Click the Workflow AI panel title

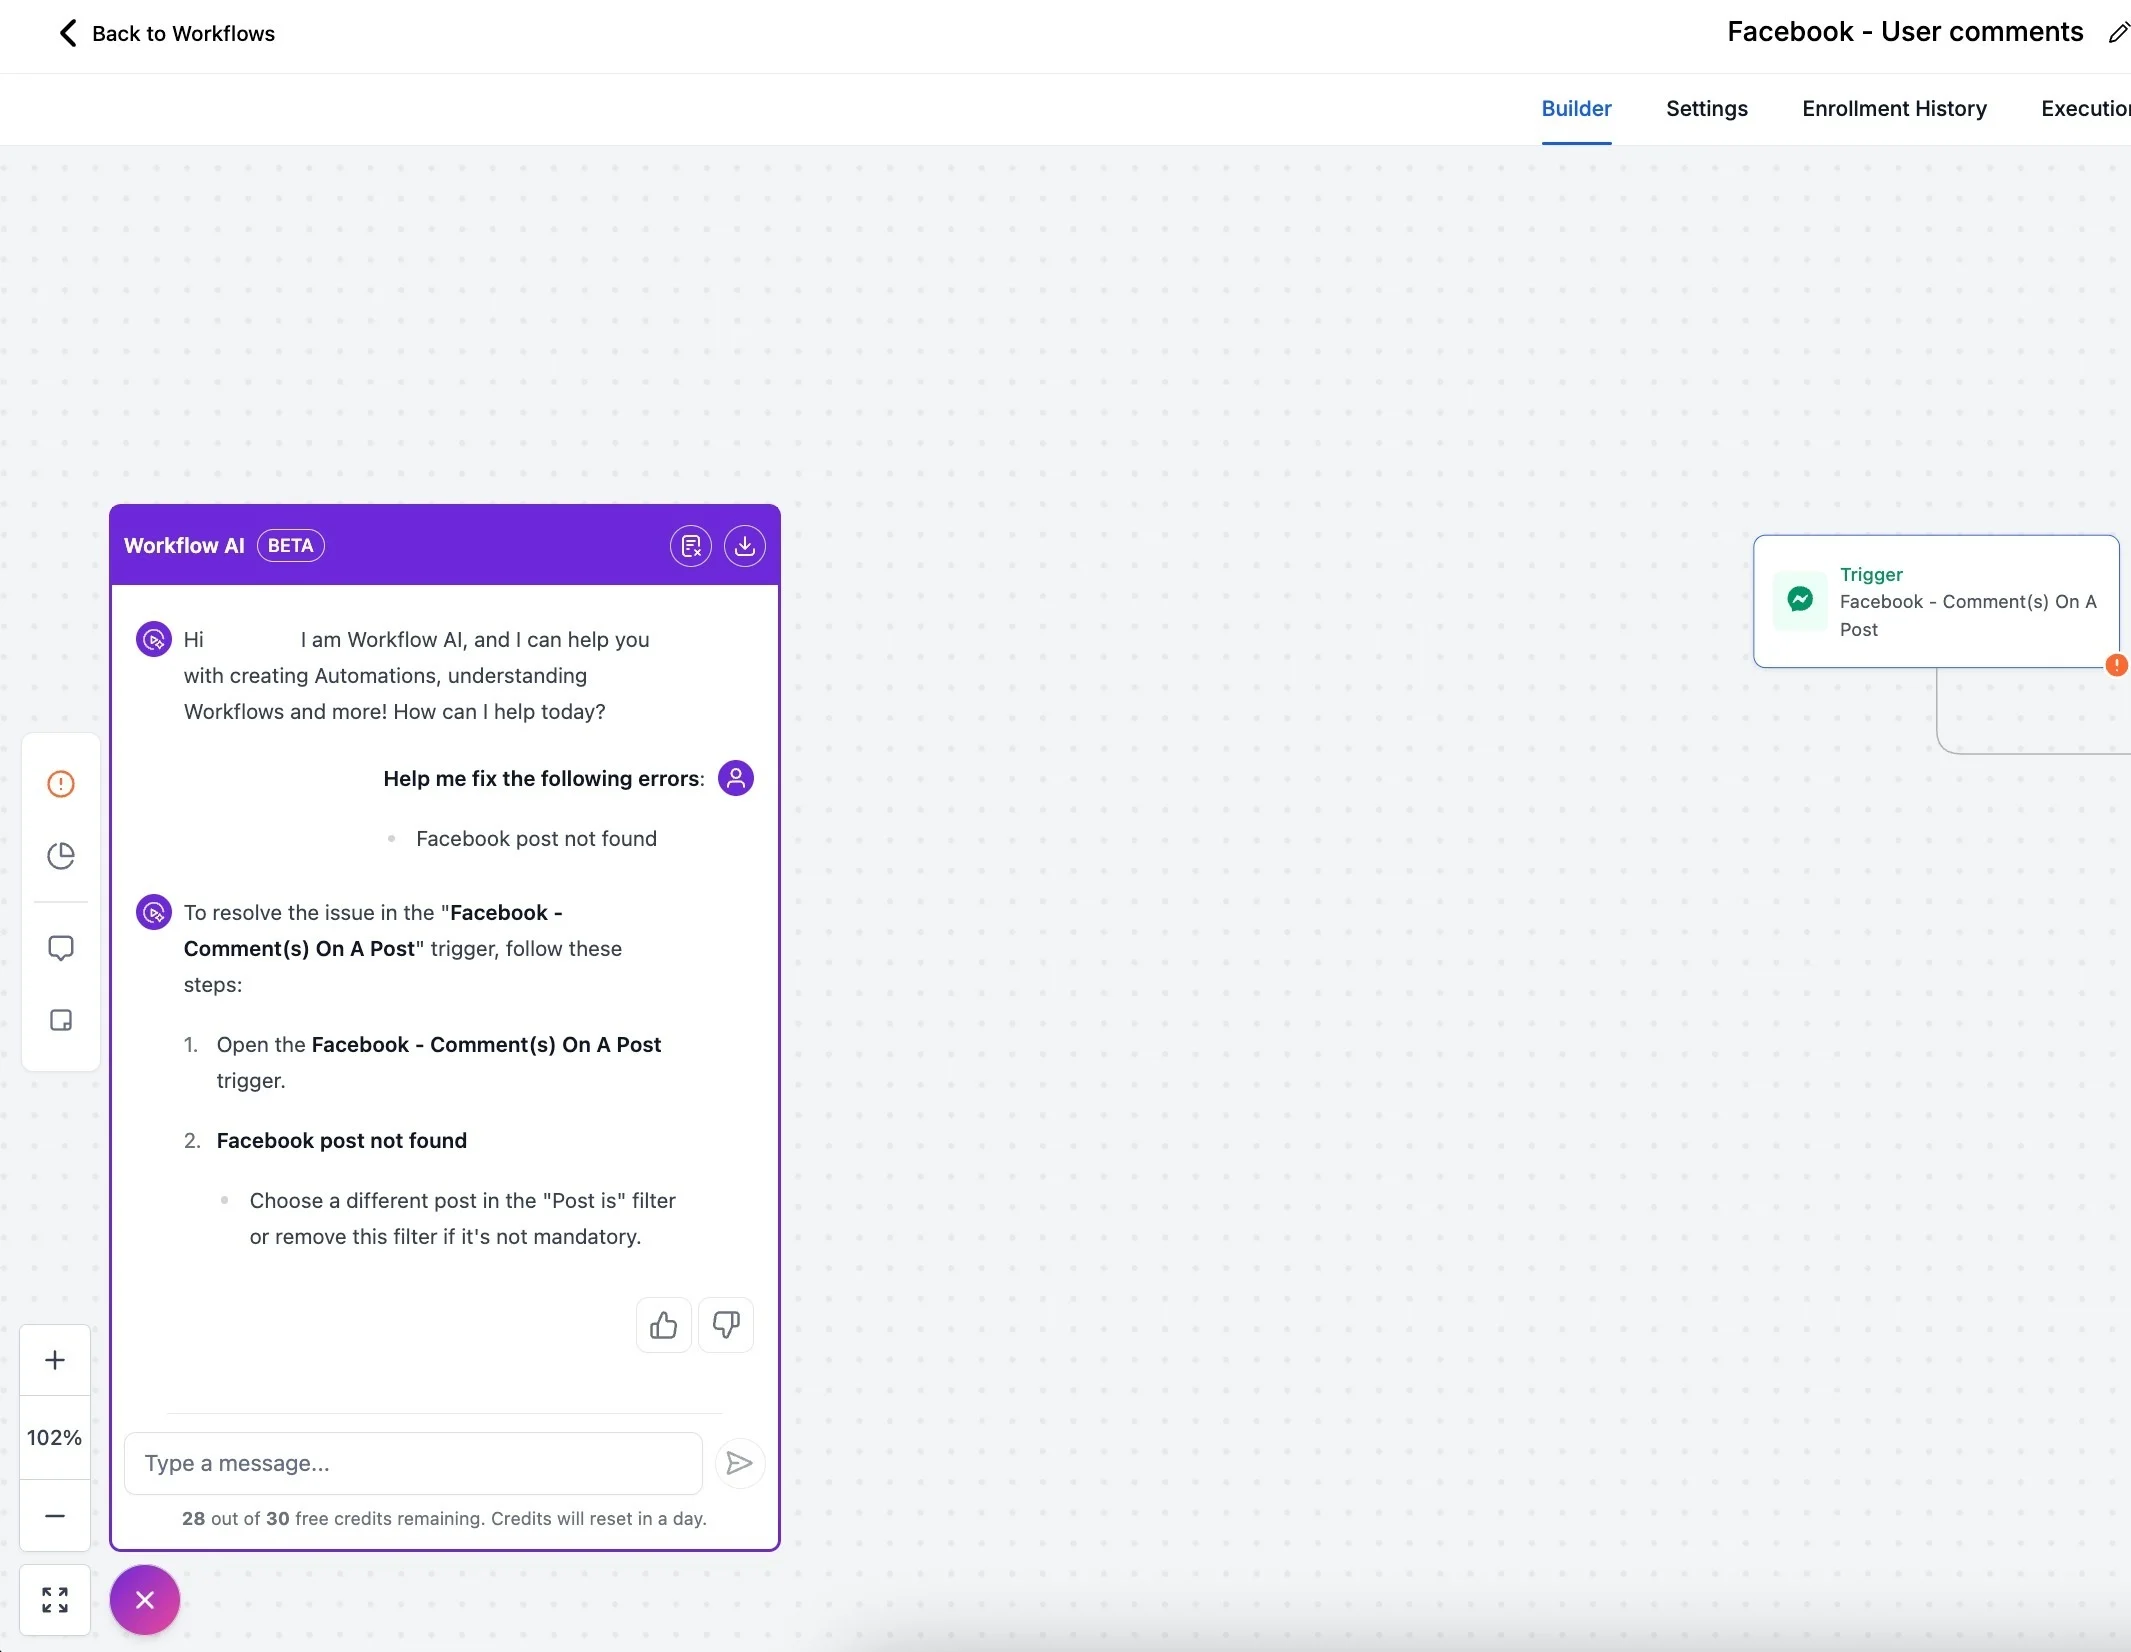[184, 546]
